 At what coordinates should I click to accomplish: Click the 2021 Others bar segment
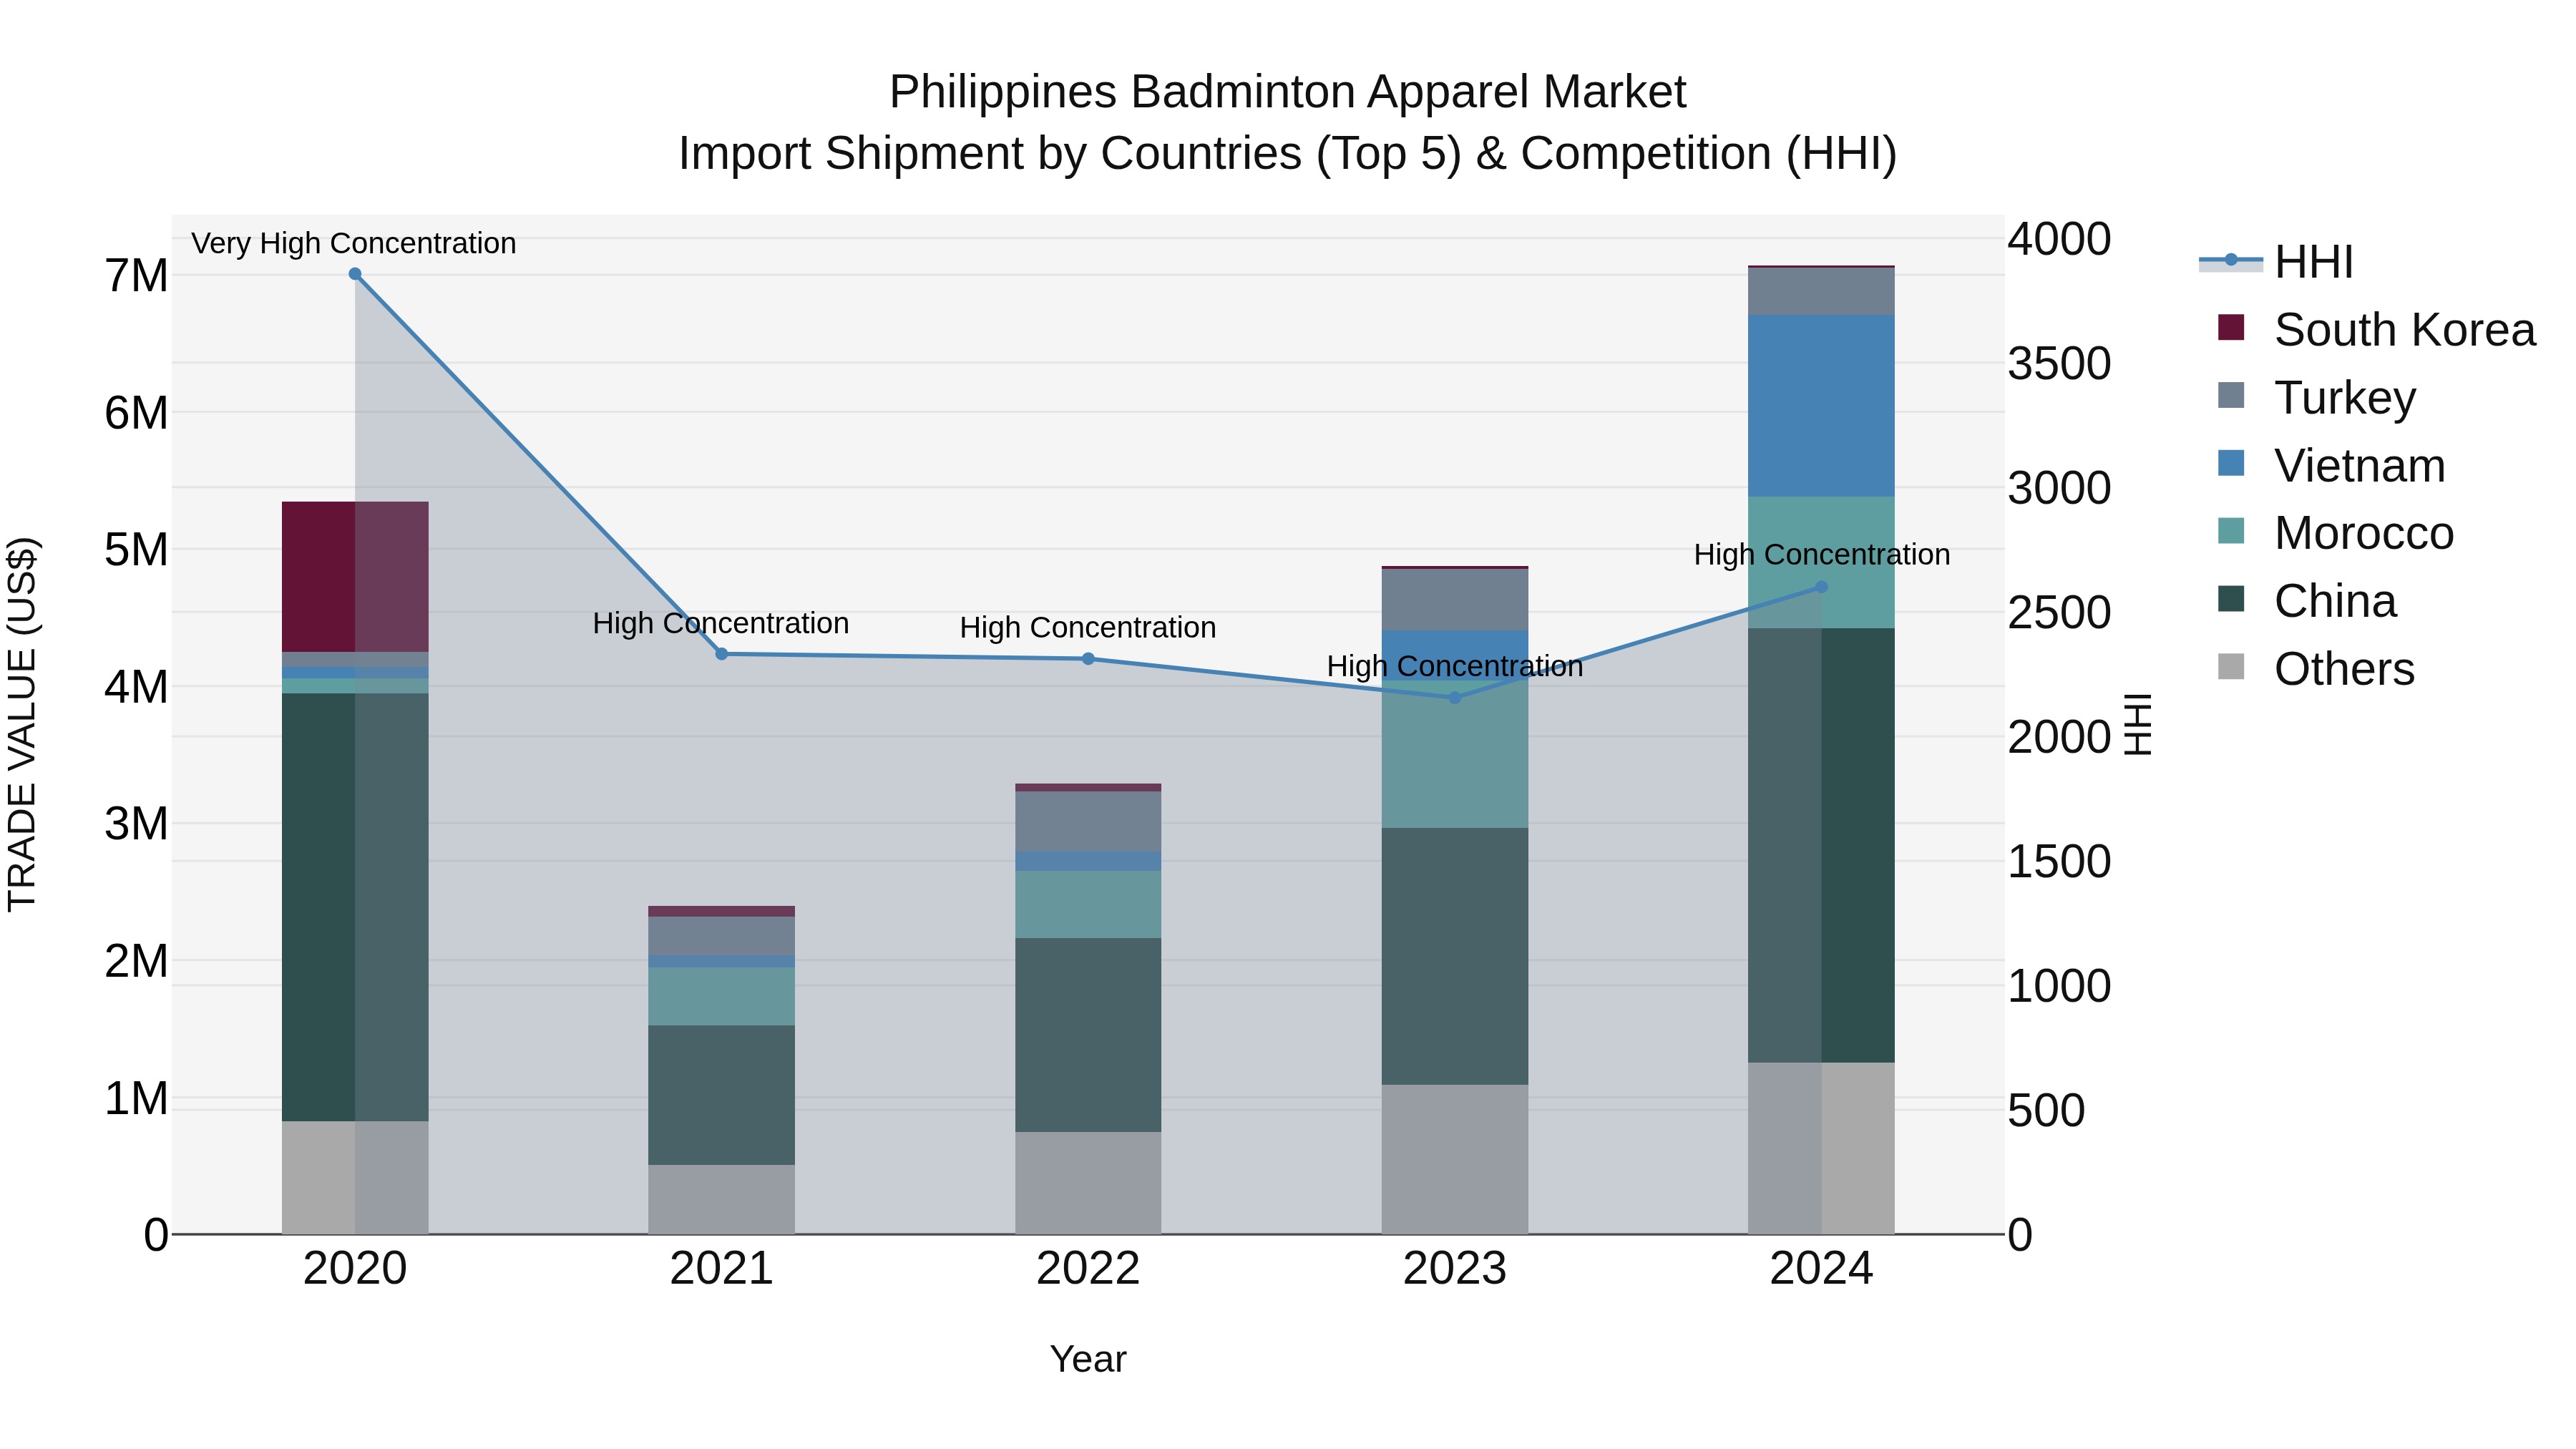point(722,1200)
